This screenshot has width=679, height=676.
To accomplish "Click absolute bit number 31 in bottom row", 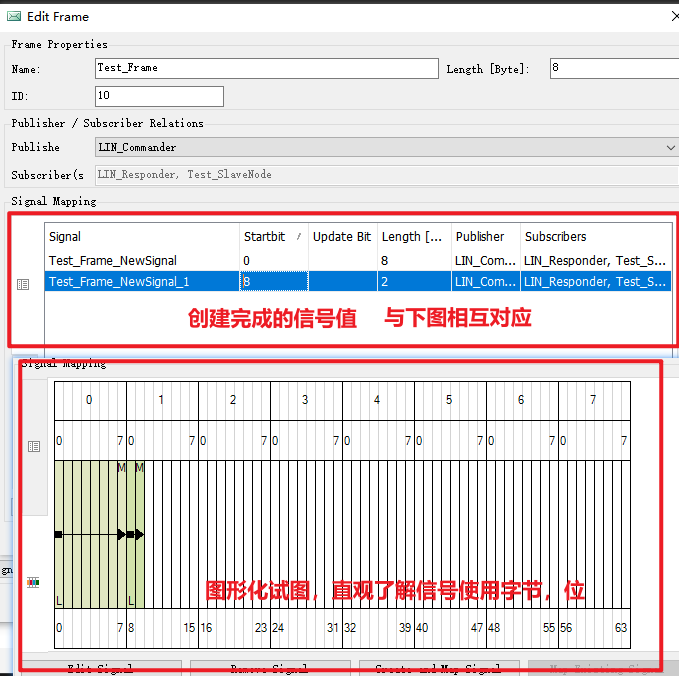I will point(333,628).
